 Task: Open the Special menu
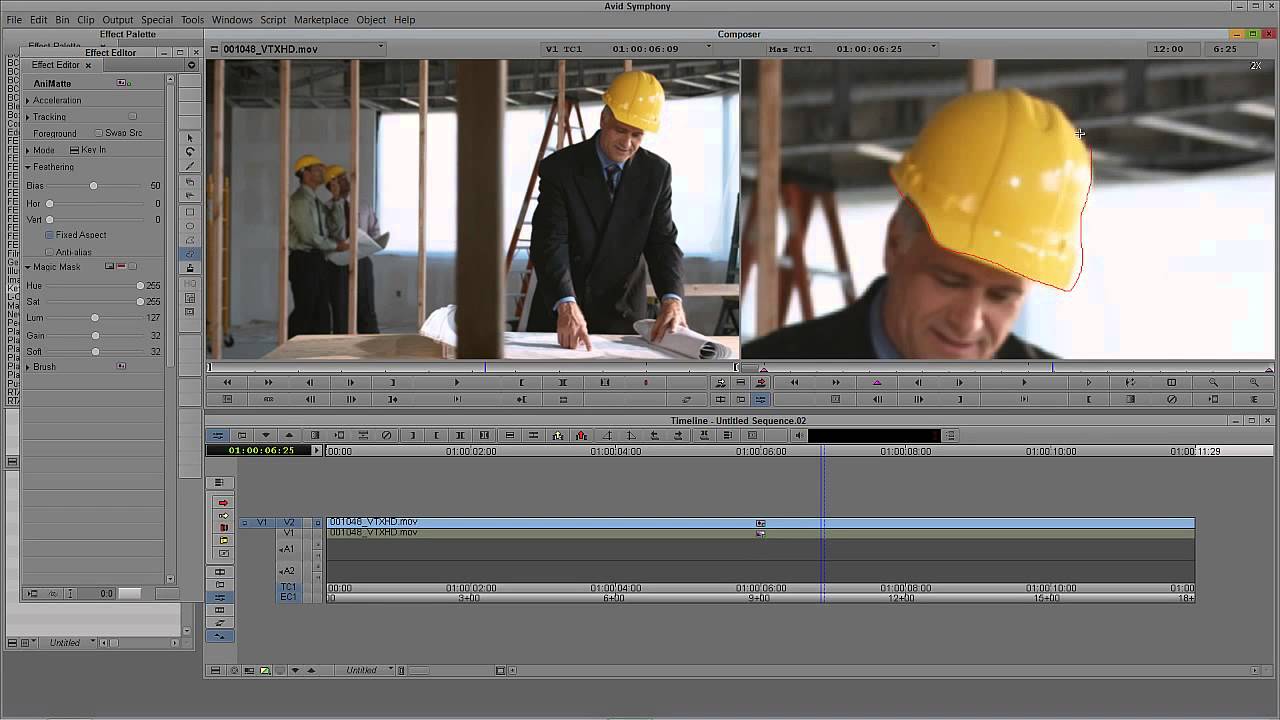[157, 20]
